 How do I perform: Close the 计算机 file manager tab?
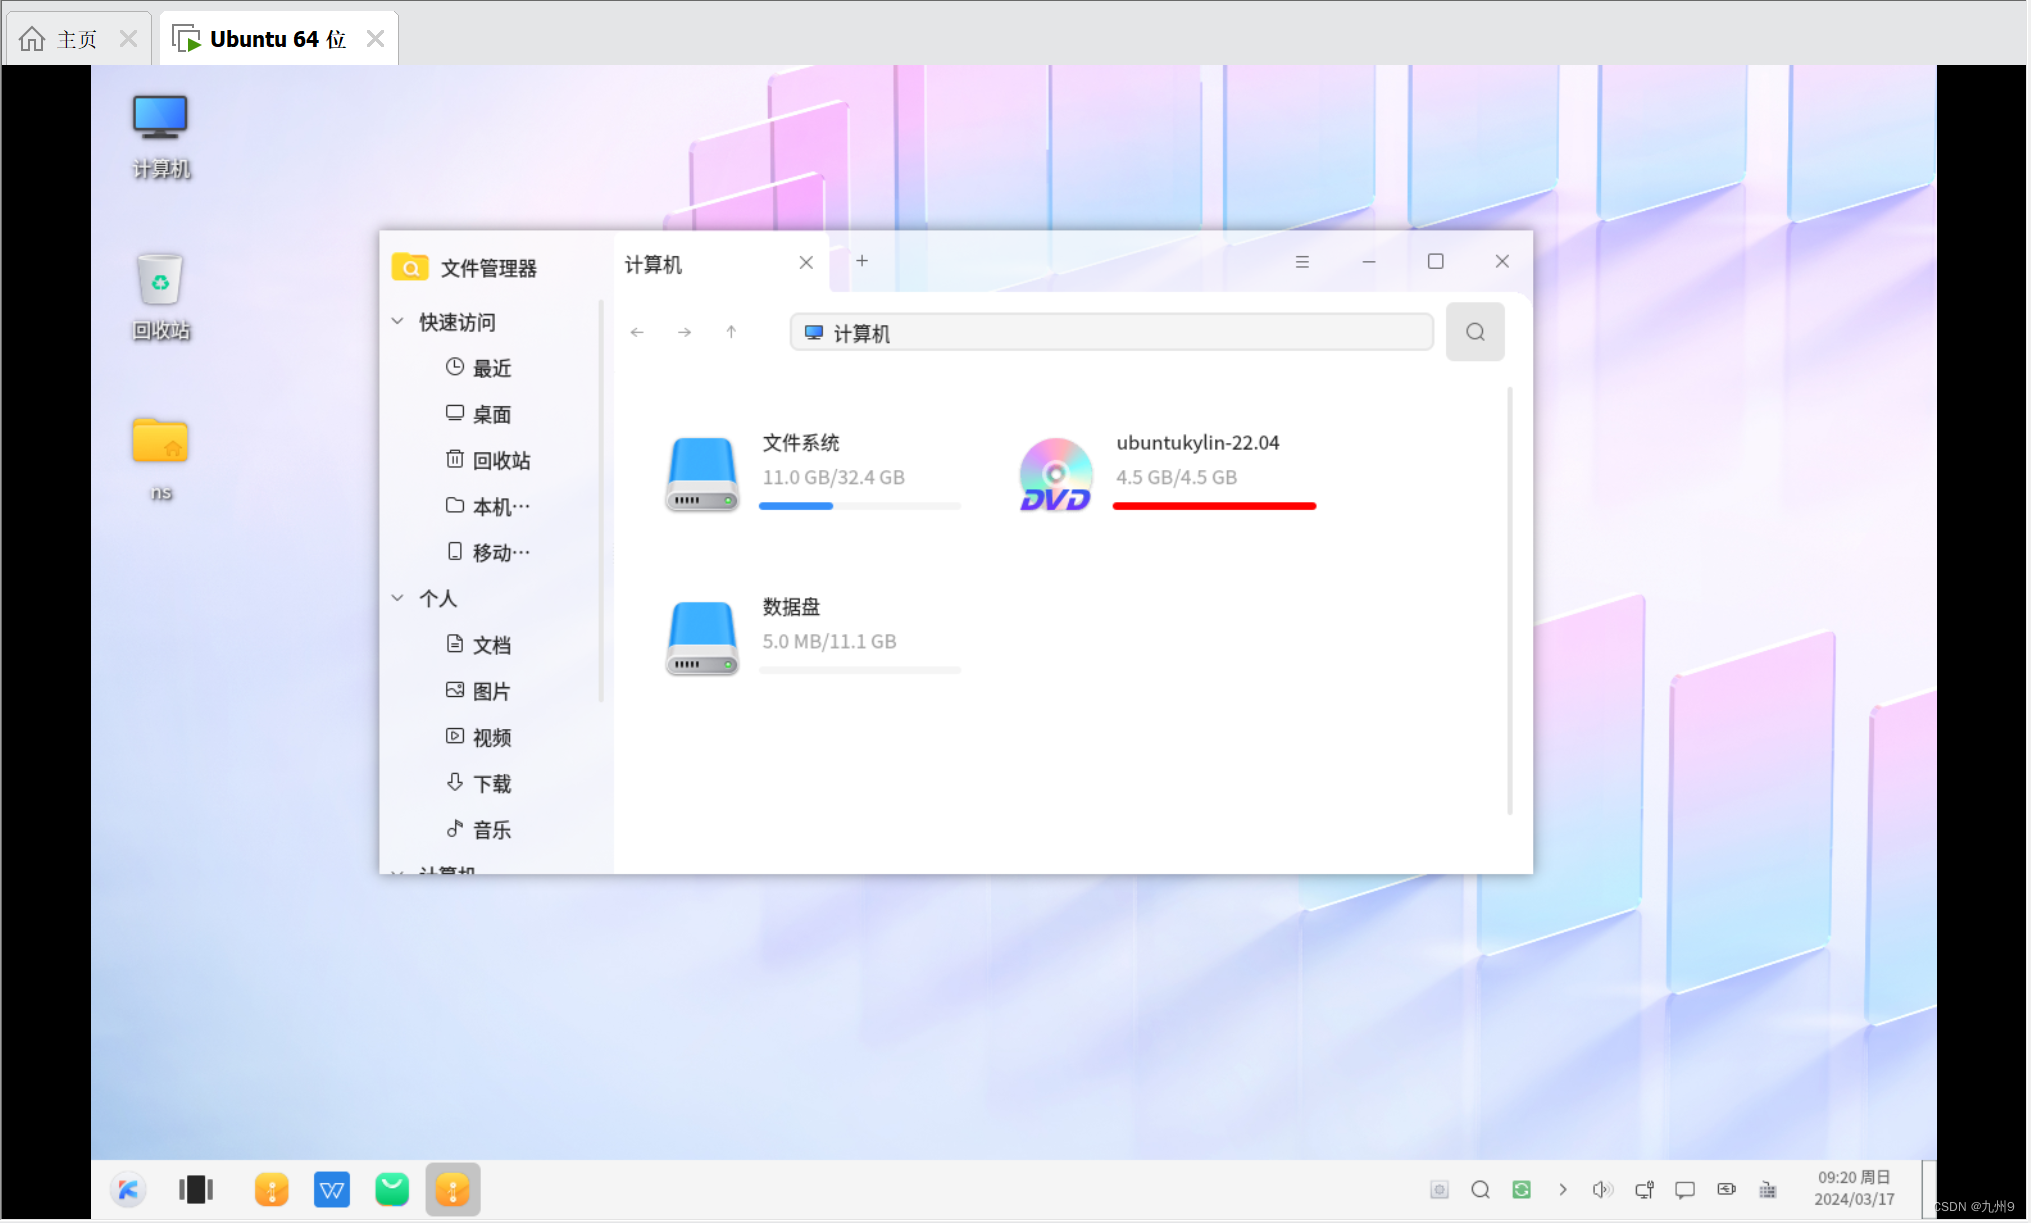tap(806, 262)
